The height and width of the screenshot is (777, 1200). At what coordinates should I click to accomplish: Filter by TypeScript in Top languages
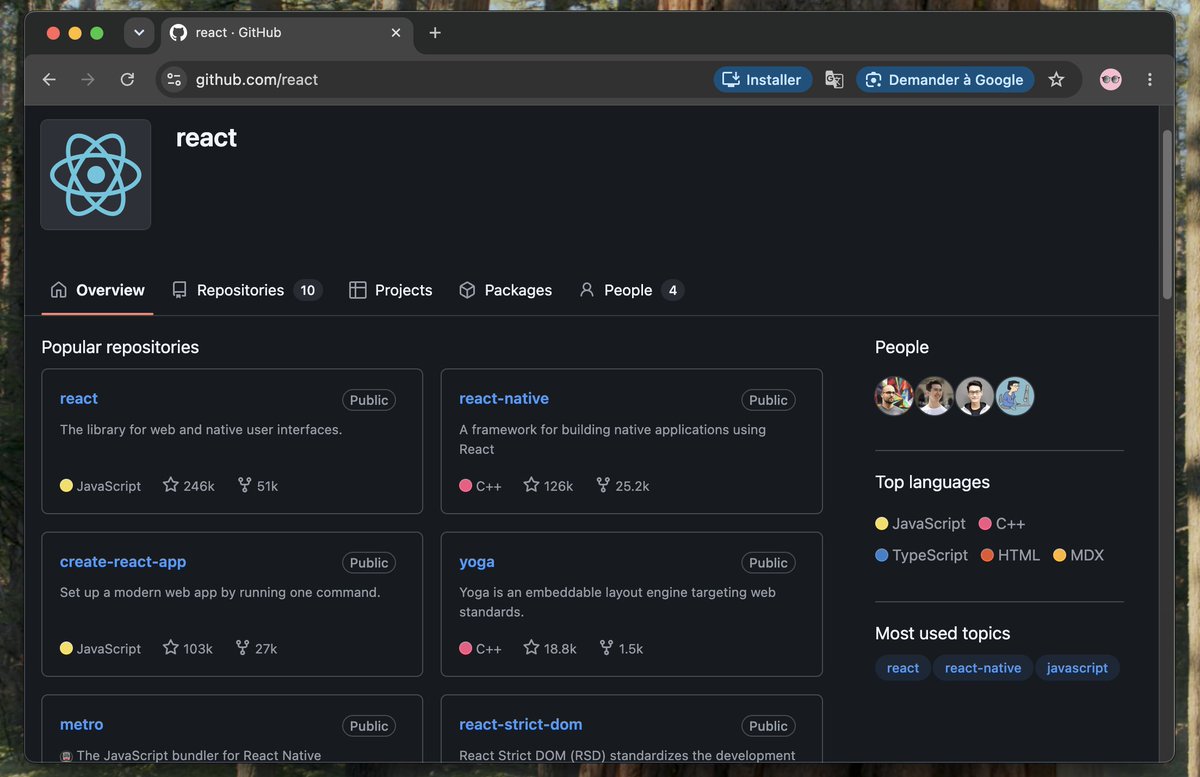point(921,555)
